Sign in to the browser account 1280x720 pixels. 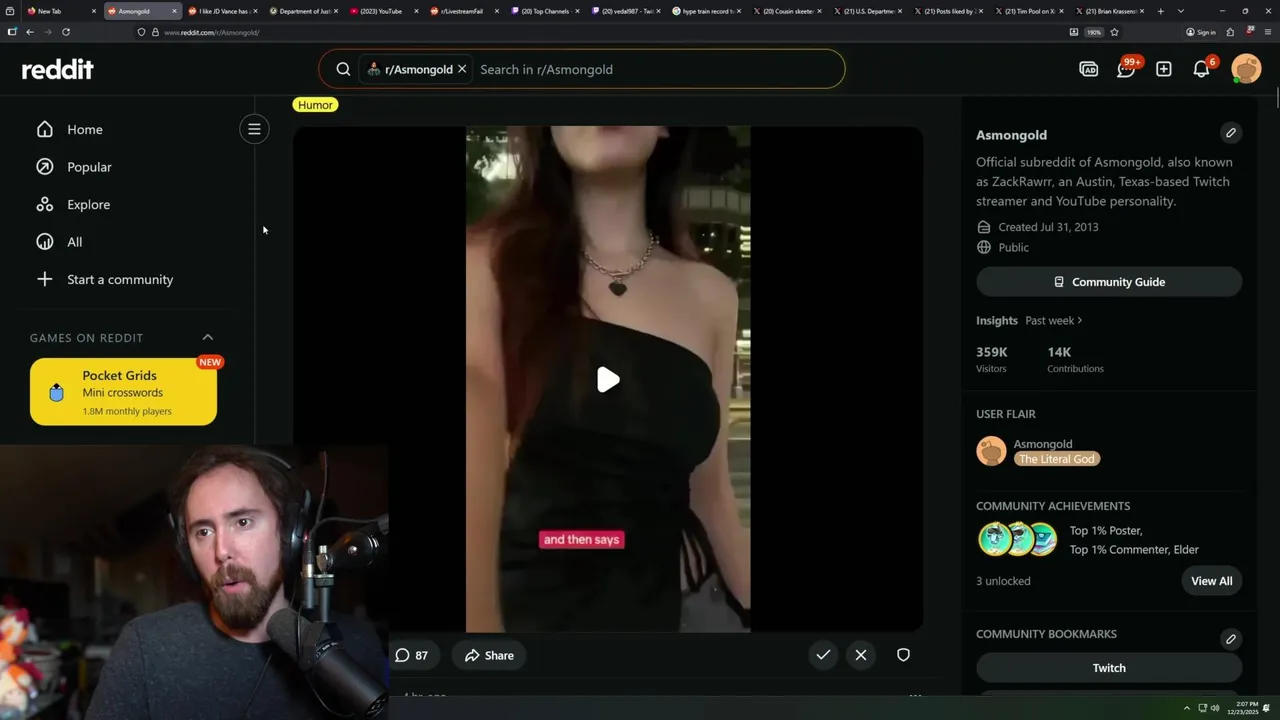(1201, 32)
